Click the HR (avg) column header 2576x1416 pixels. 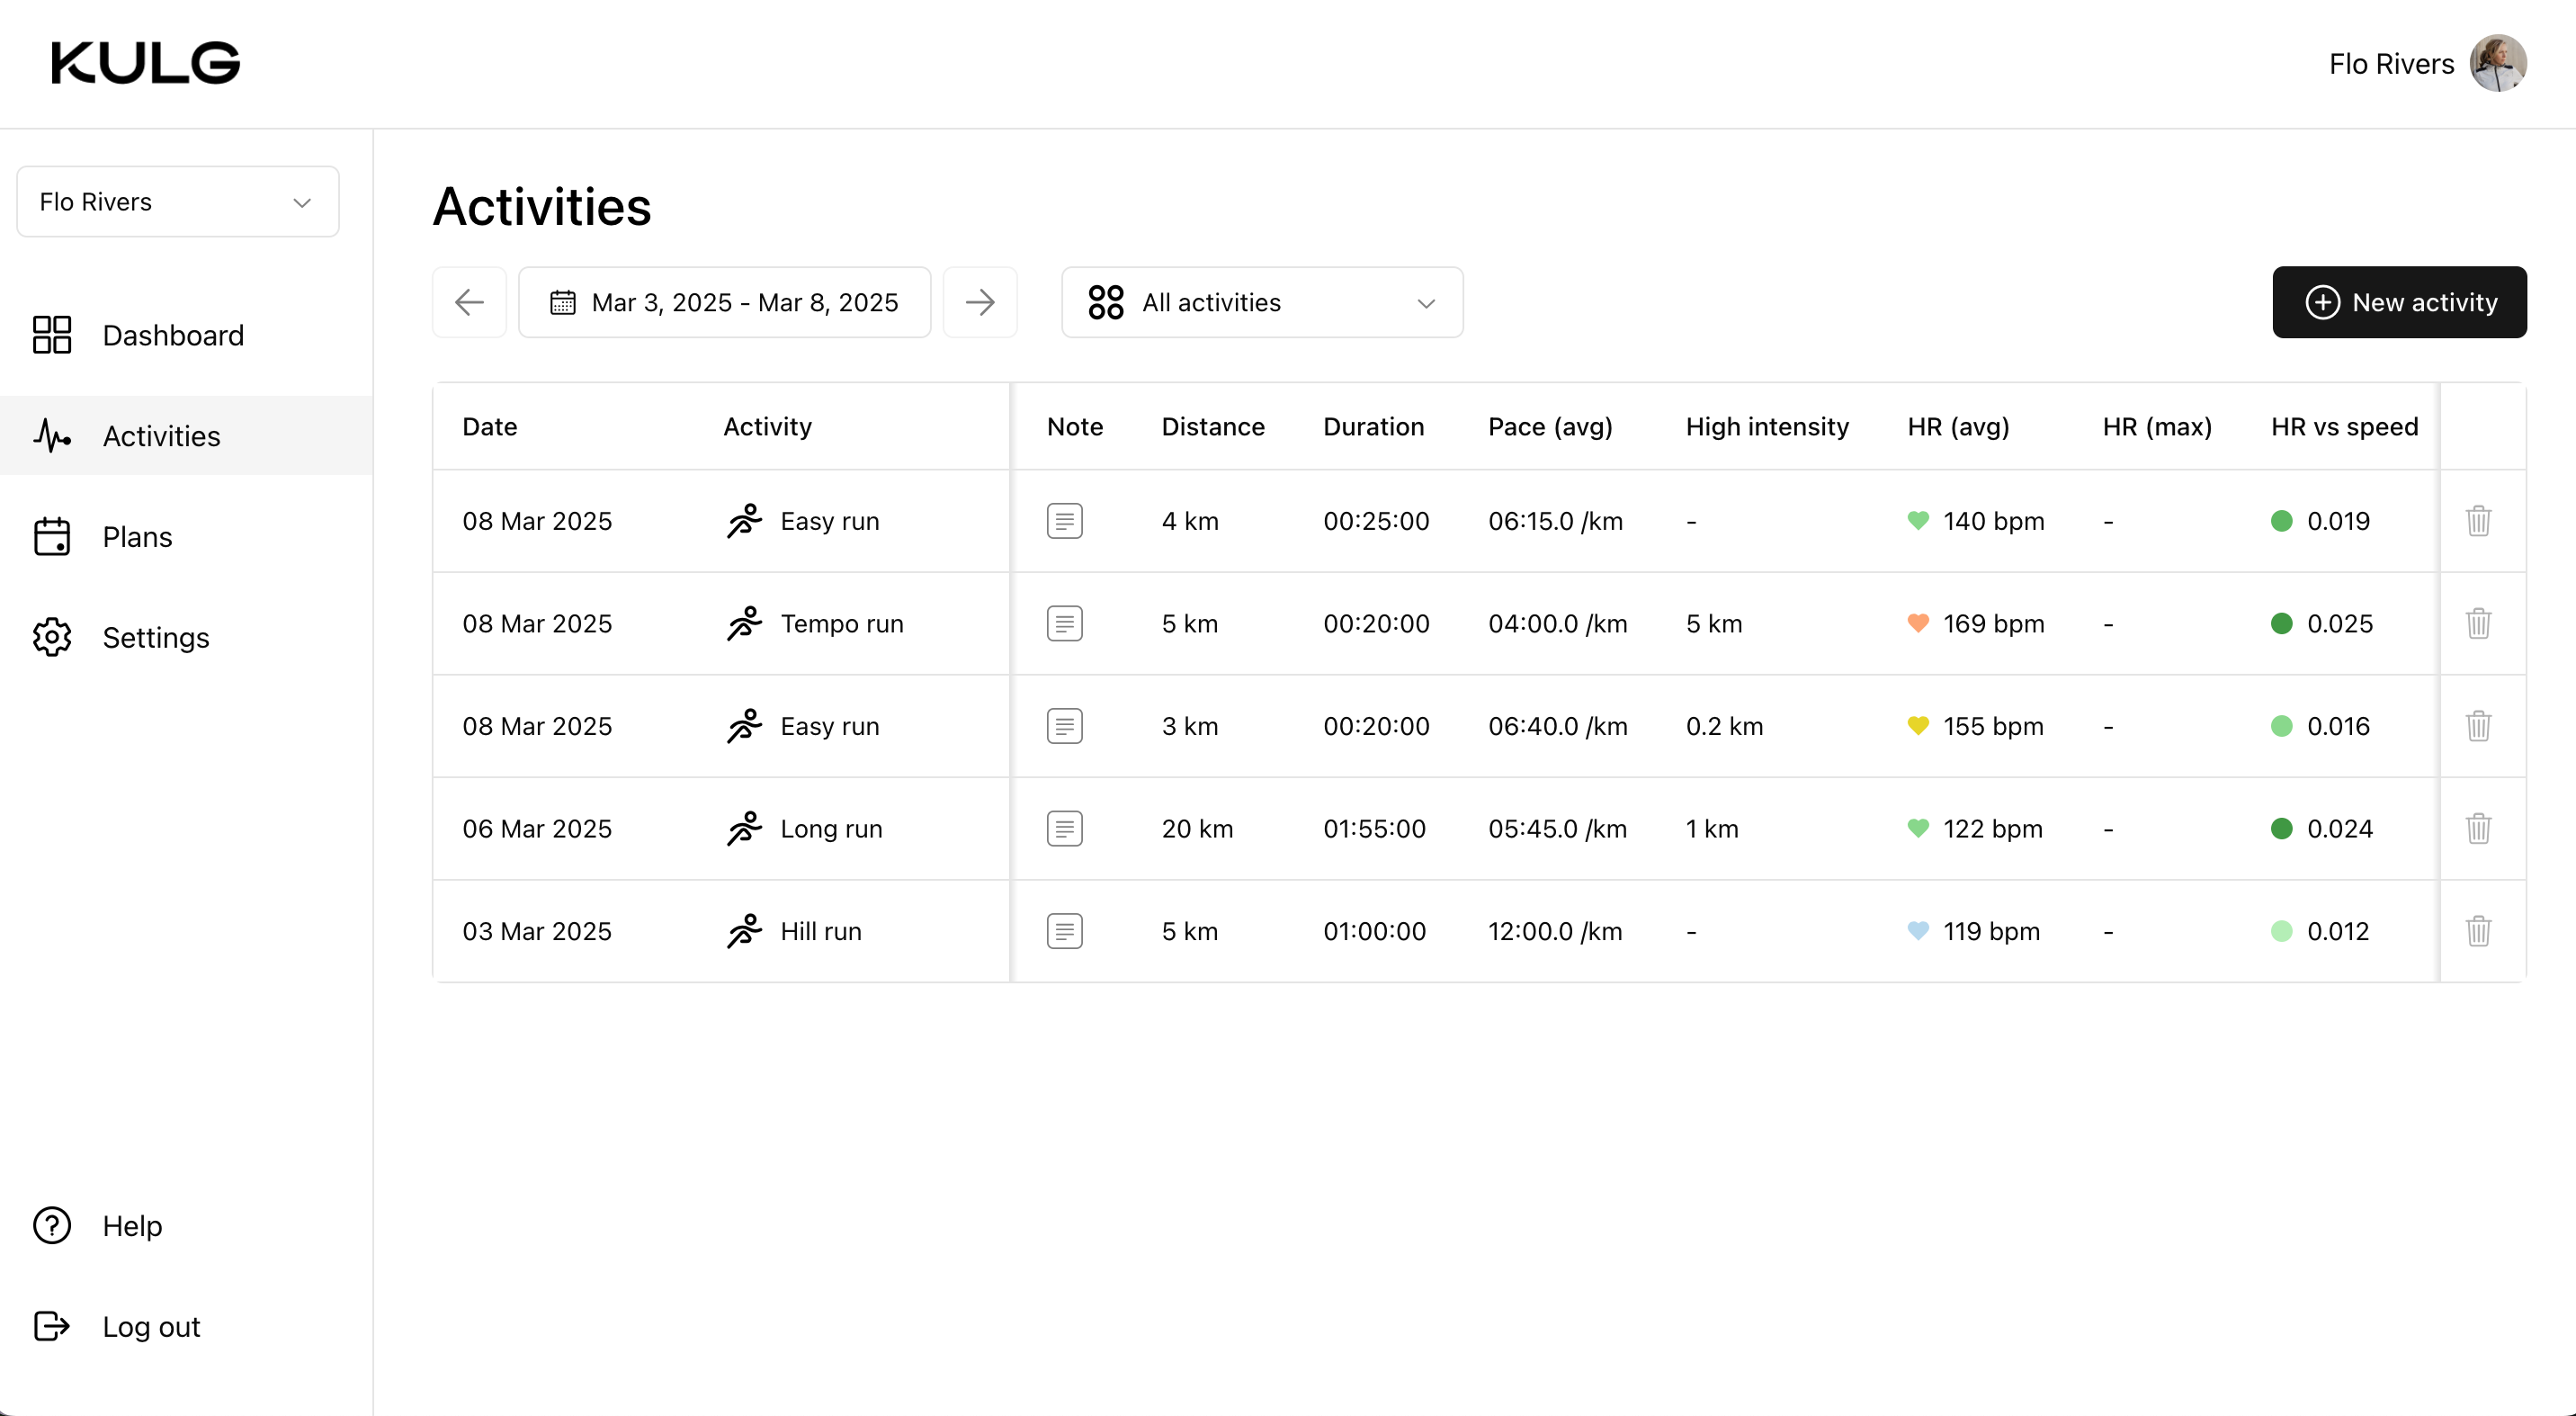pyautogui.click(x=1958, y=427)
